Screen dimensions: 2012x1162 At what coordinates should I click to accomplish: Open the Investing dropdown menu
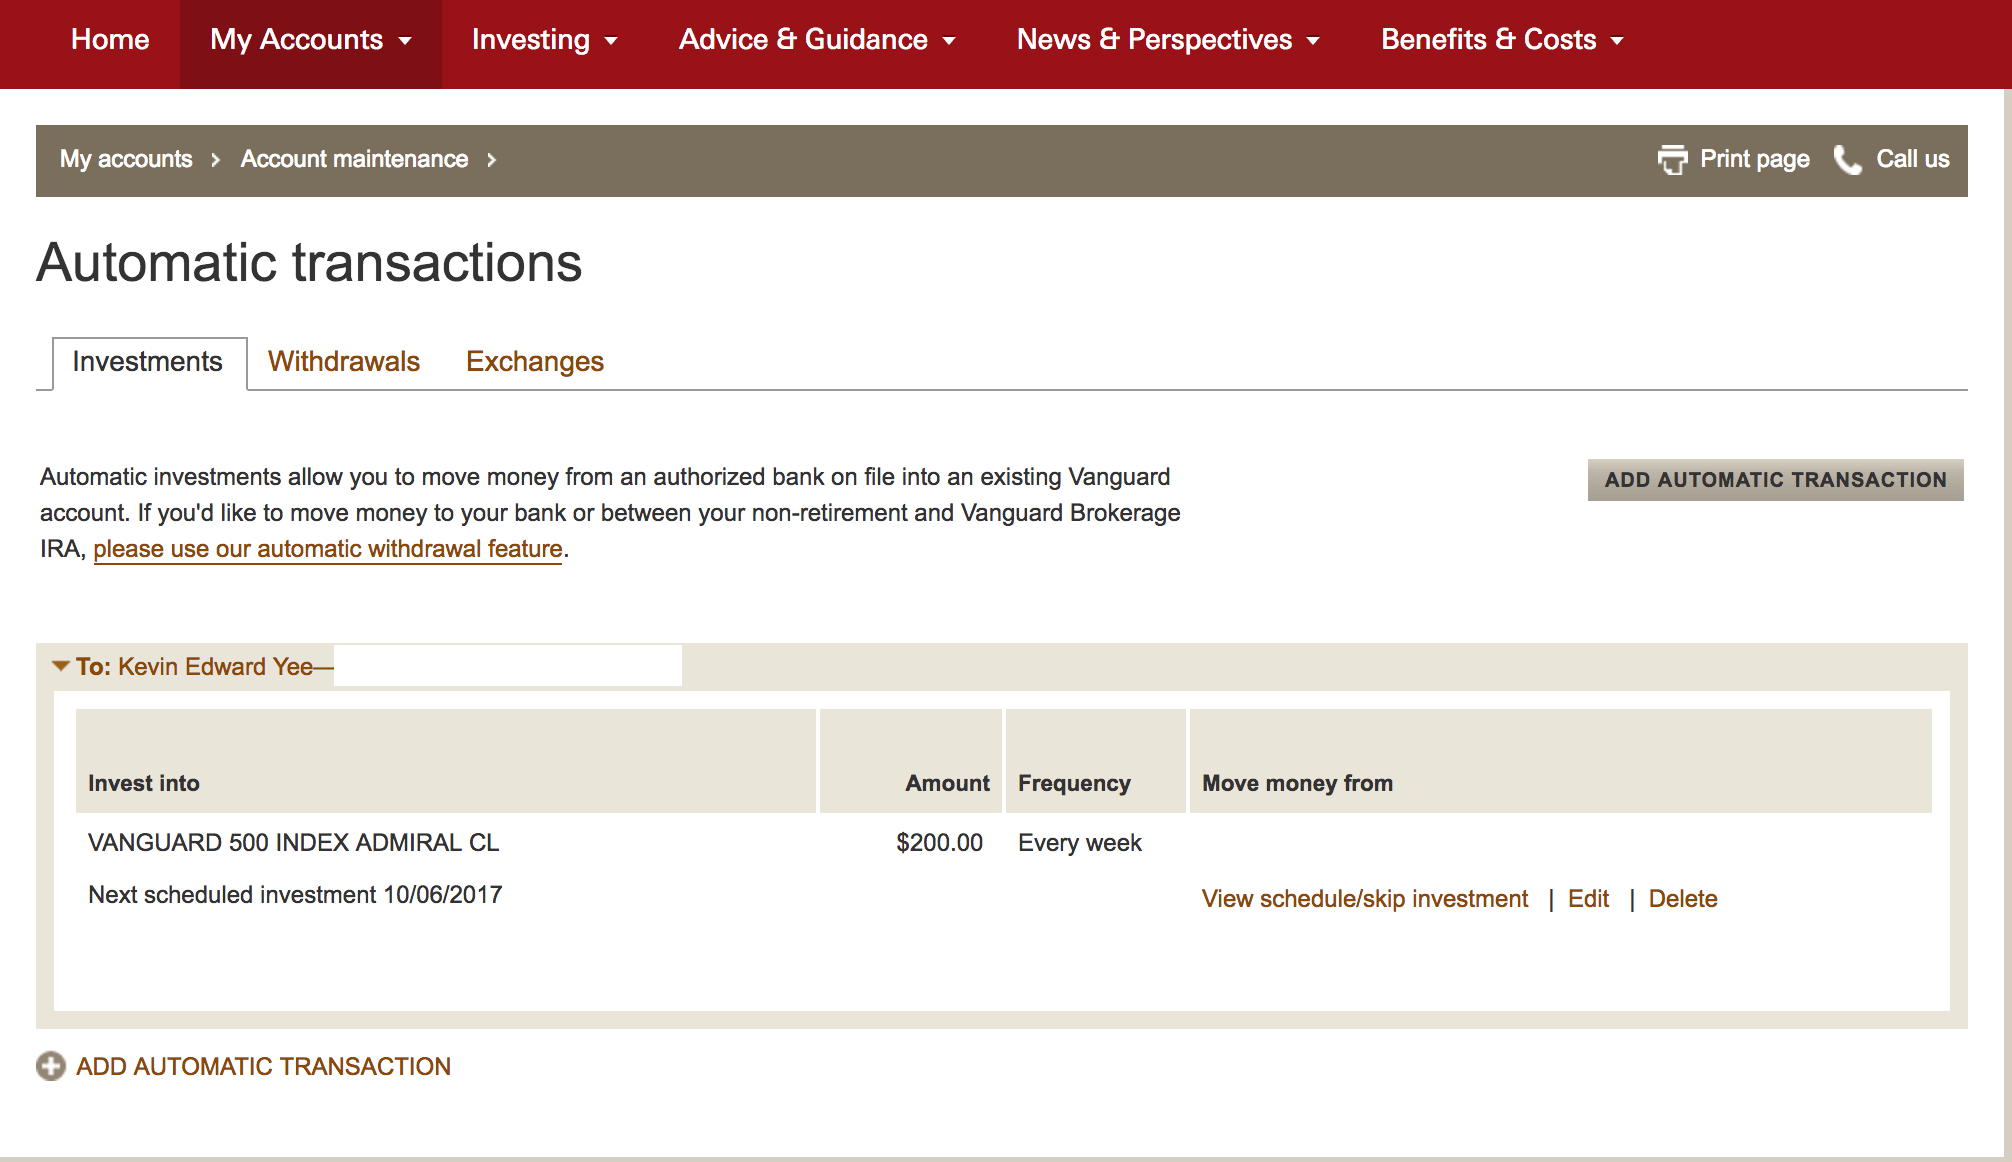(x=545, y=40)
